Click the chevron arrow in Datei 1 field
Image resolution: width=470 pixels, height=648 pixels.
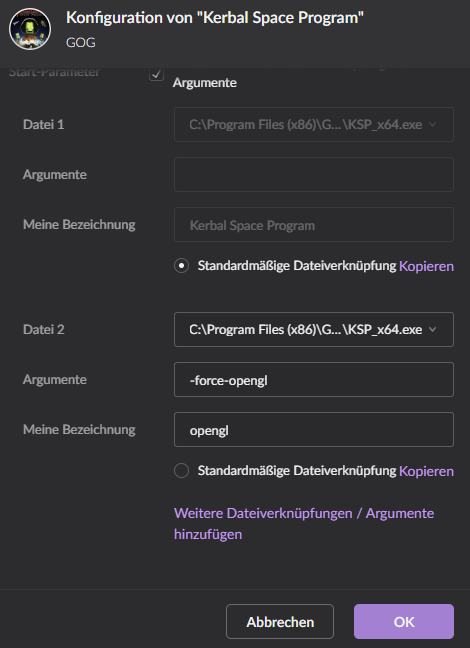pos(433,125)
